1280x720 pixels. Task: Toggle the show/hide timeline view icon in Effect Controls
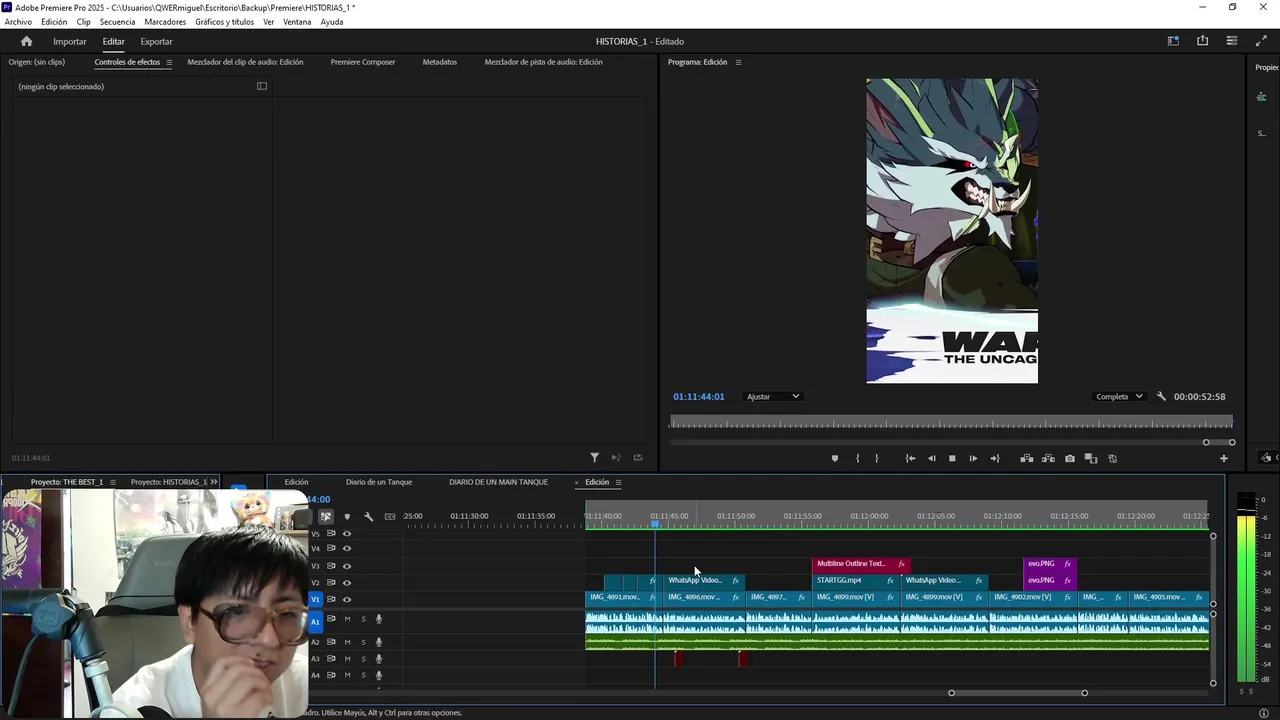coord(262,86)
